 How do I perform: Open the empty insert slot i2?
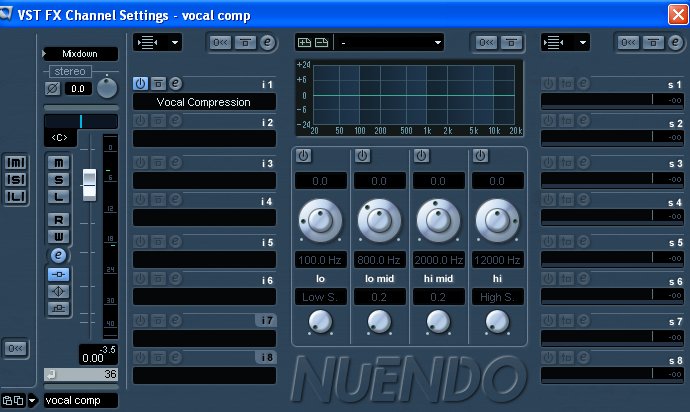tap(204, 139)
